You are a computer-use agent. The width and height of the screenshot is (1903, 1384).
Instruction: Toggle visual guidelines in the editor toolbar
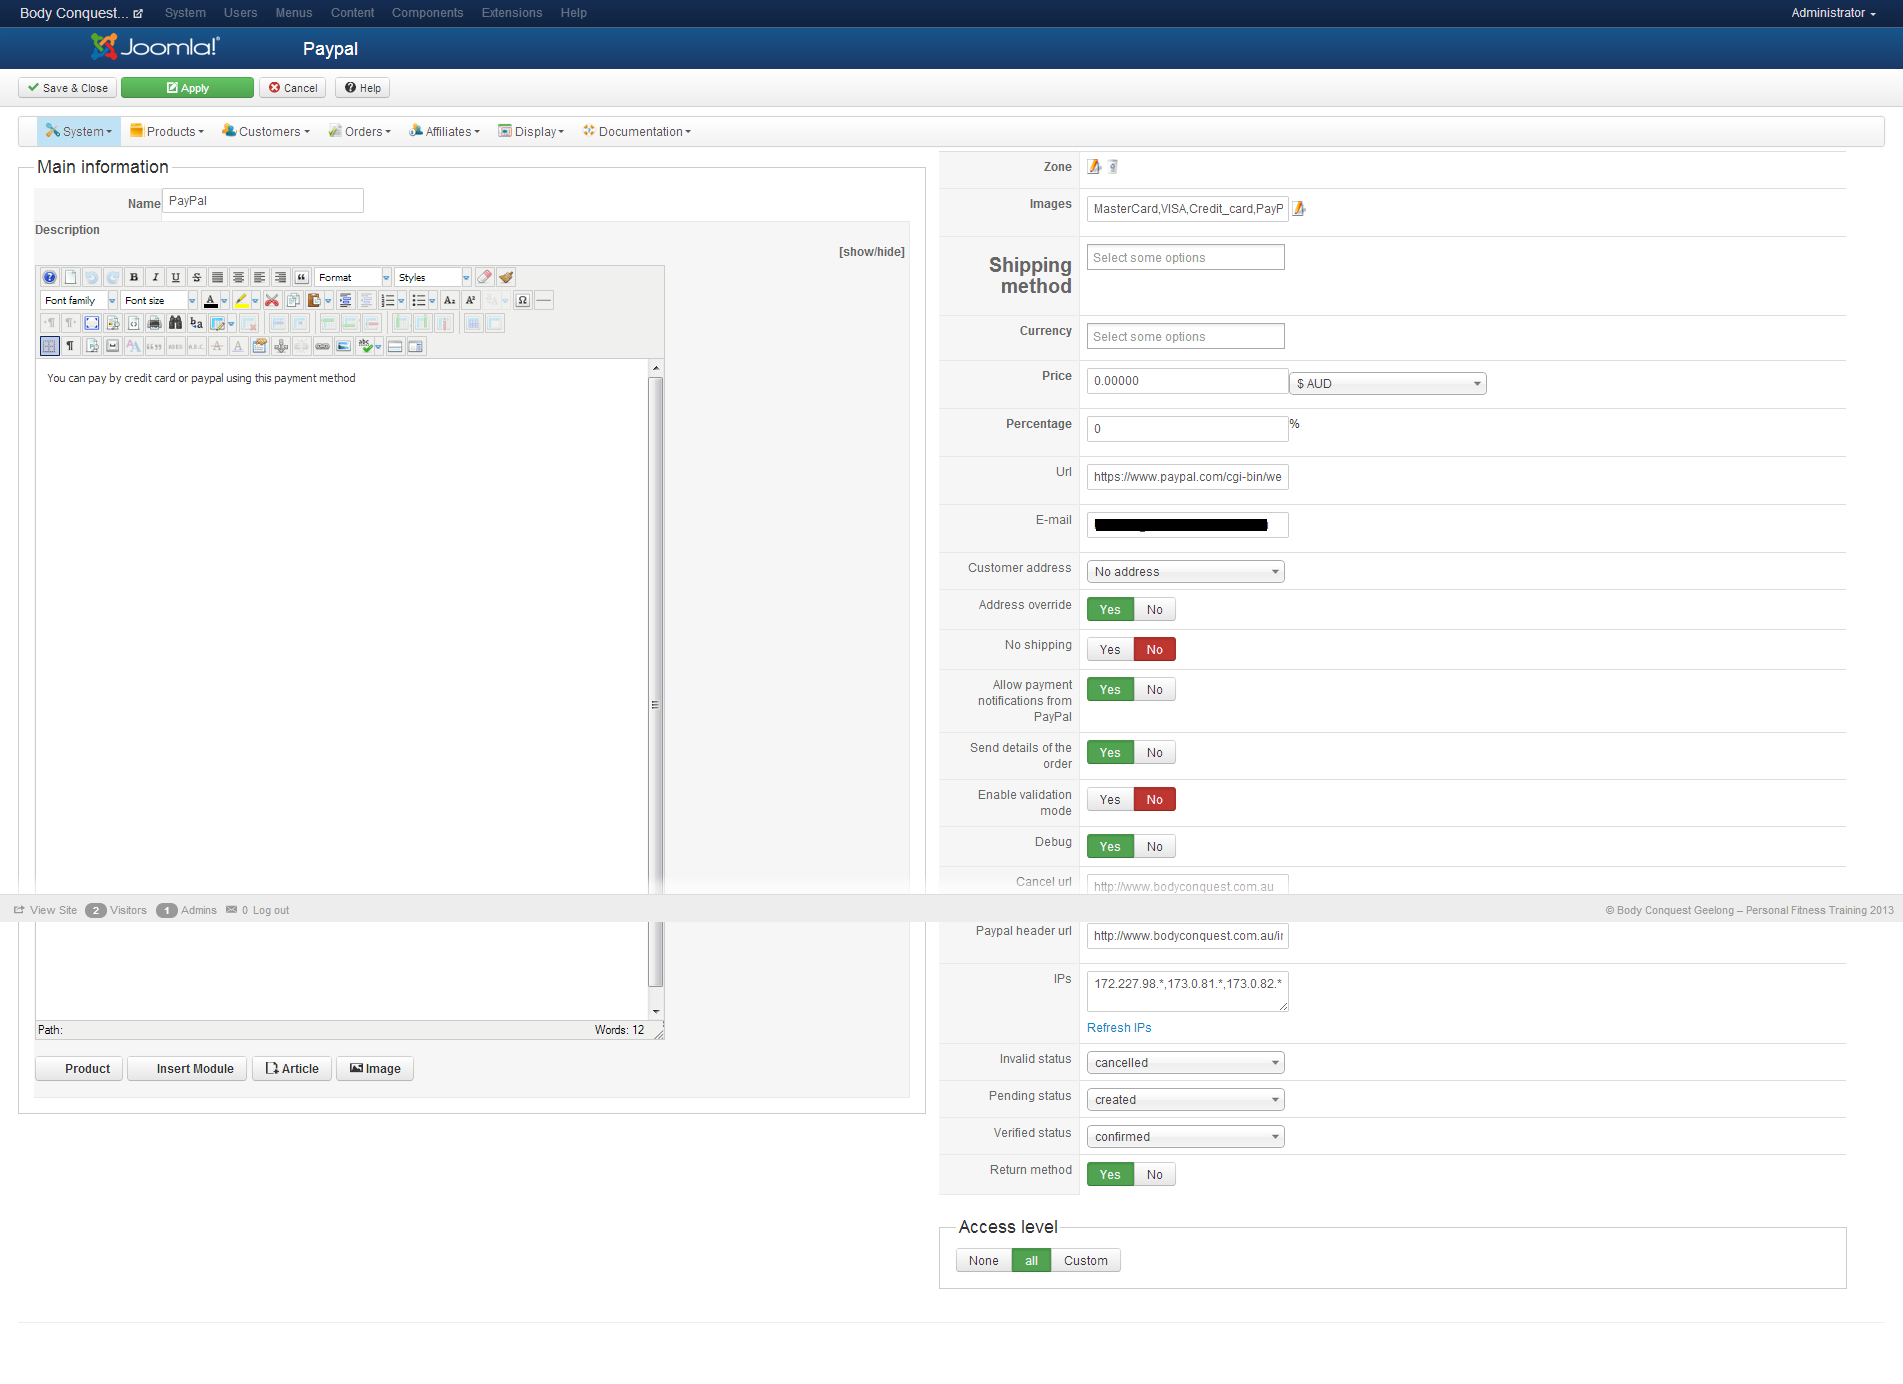coord(49,346)
